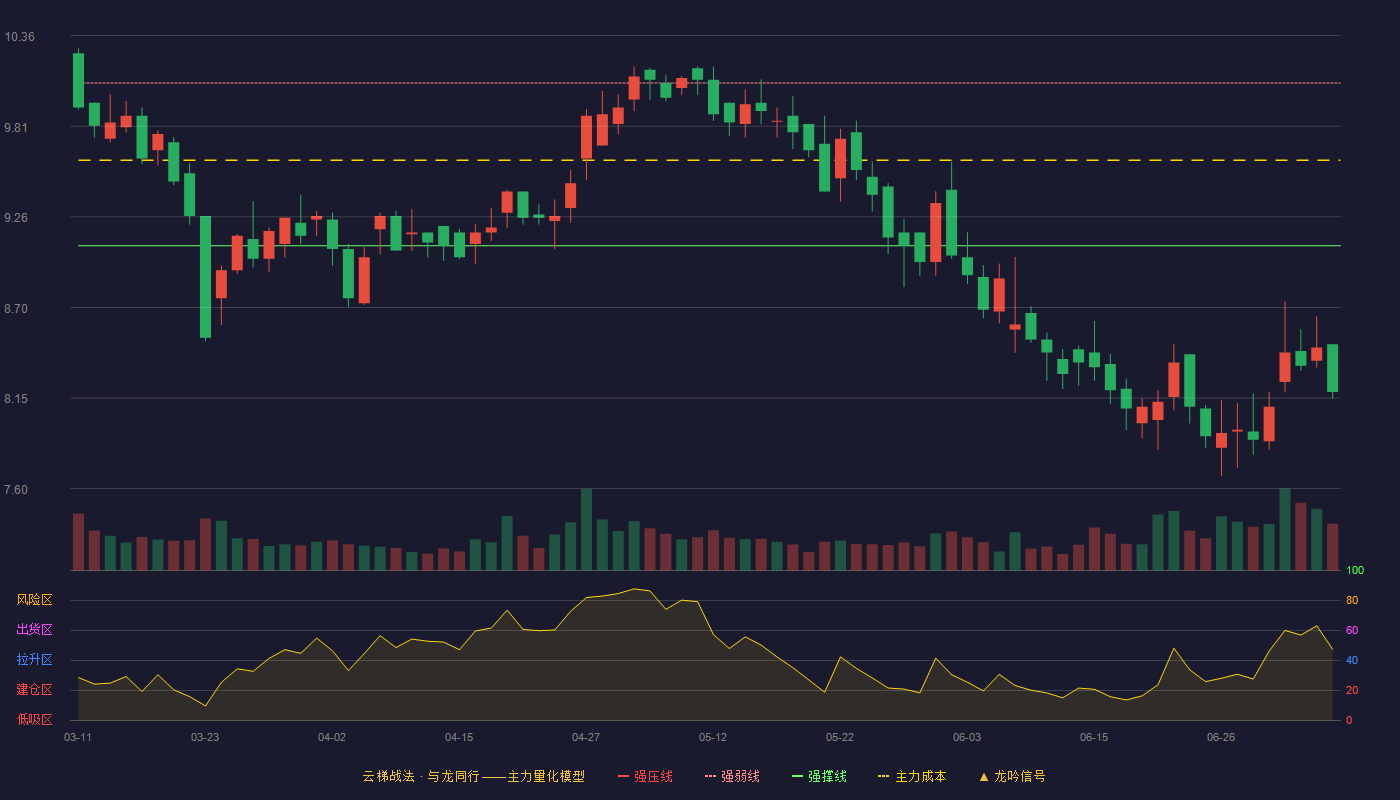Click the pink dotted icon beside 强弱线

(x=710, y=776)
